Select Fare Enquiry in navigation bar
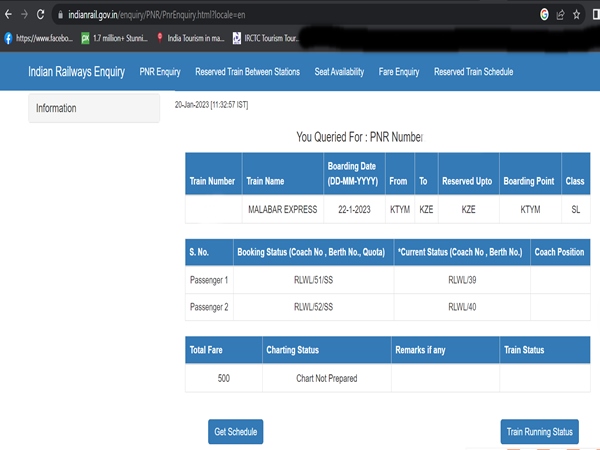Image resolution: width=600 pixels, height=450 pixels. point(399,72)
